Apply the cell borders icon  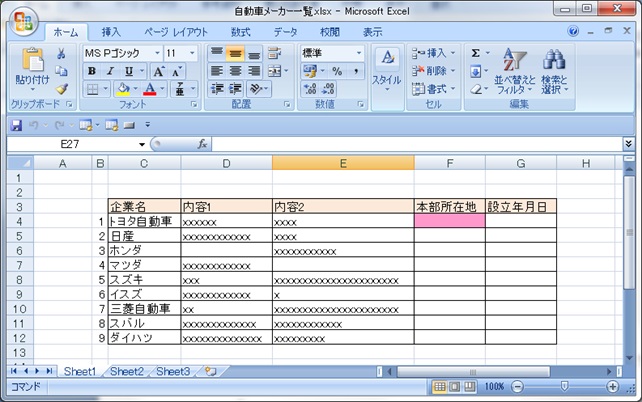coord(93,89)
